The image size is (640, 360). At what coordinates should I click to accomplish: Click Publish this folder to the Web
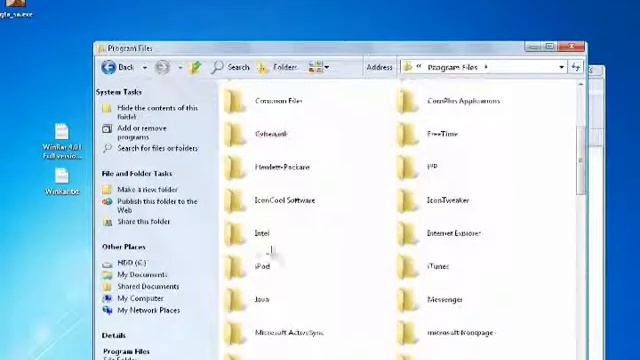tap(157, 205)
